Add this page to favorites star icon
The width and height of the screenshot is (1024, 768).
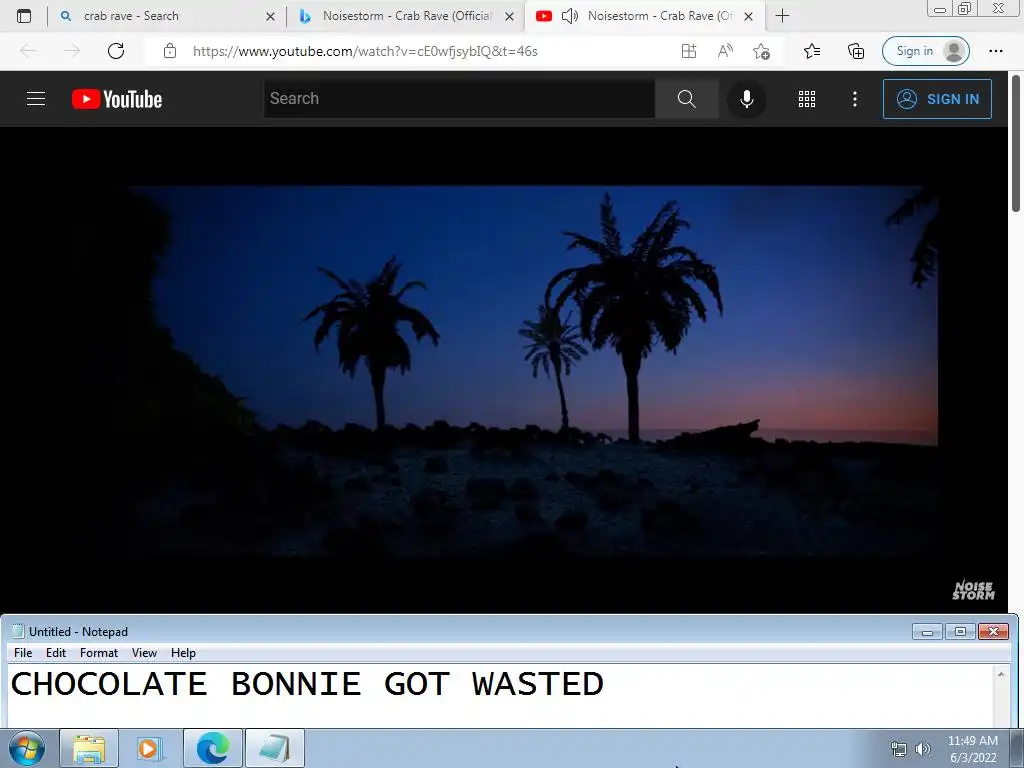(761, 51)
